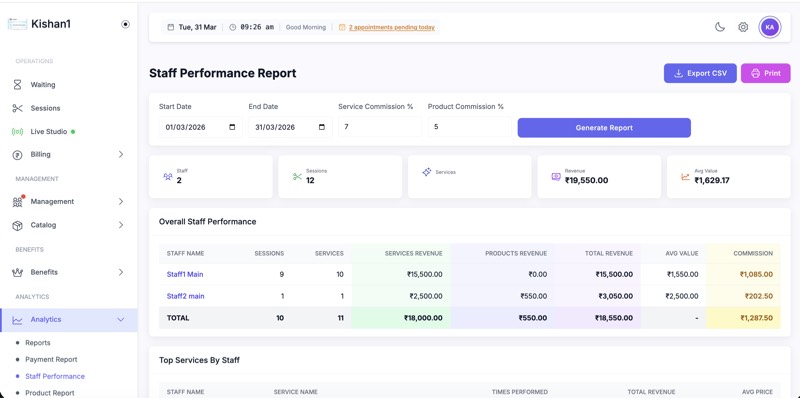The height and width of the screenshot is (398, 800).
Task: Click the ₹19,550.00 revenue value
Action: [586, 181]
